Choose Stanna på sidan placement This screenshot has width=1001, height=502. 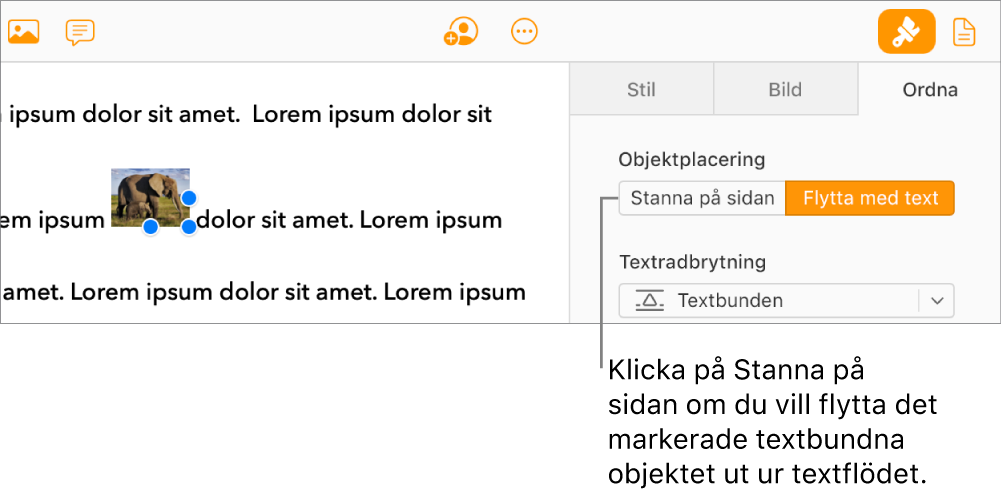(702, 198)
